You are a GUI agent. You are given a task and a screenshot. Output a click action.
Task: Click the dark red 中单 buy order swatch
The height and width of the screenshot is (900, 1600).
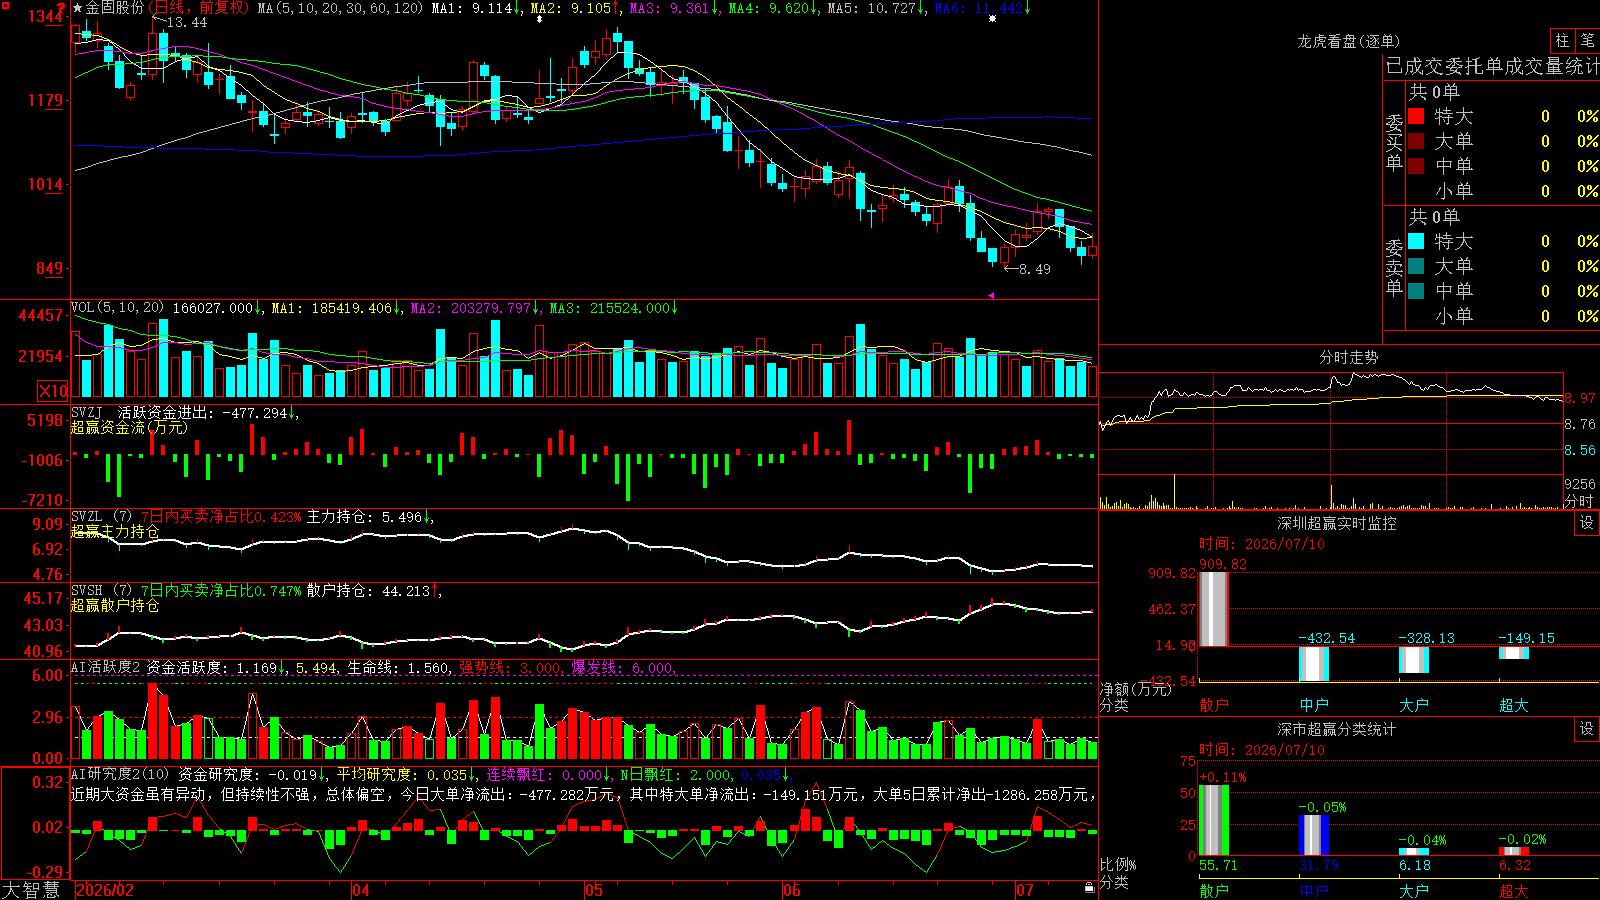point(1416,166)
